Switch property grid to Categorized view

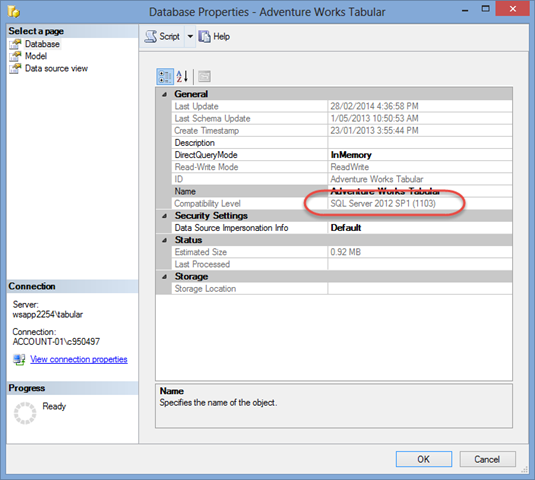165,76
